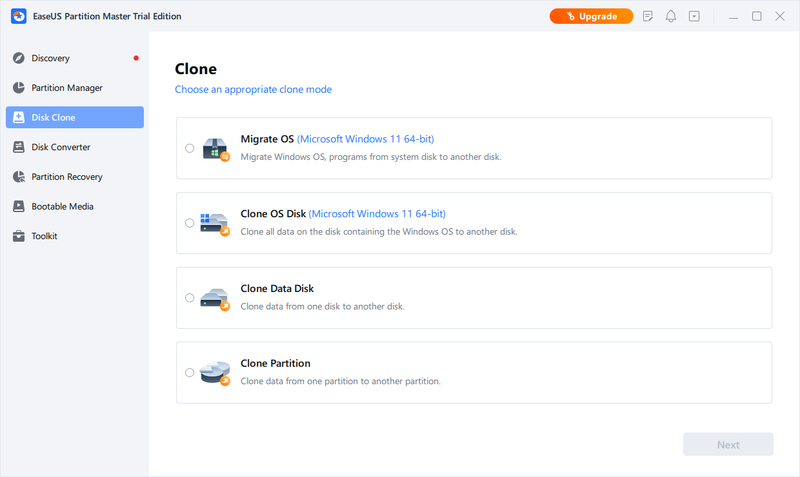The height and width of the screenshot is (477, 800).
Task: Click the Next button
Action: [728, 444]
